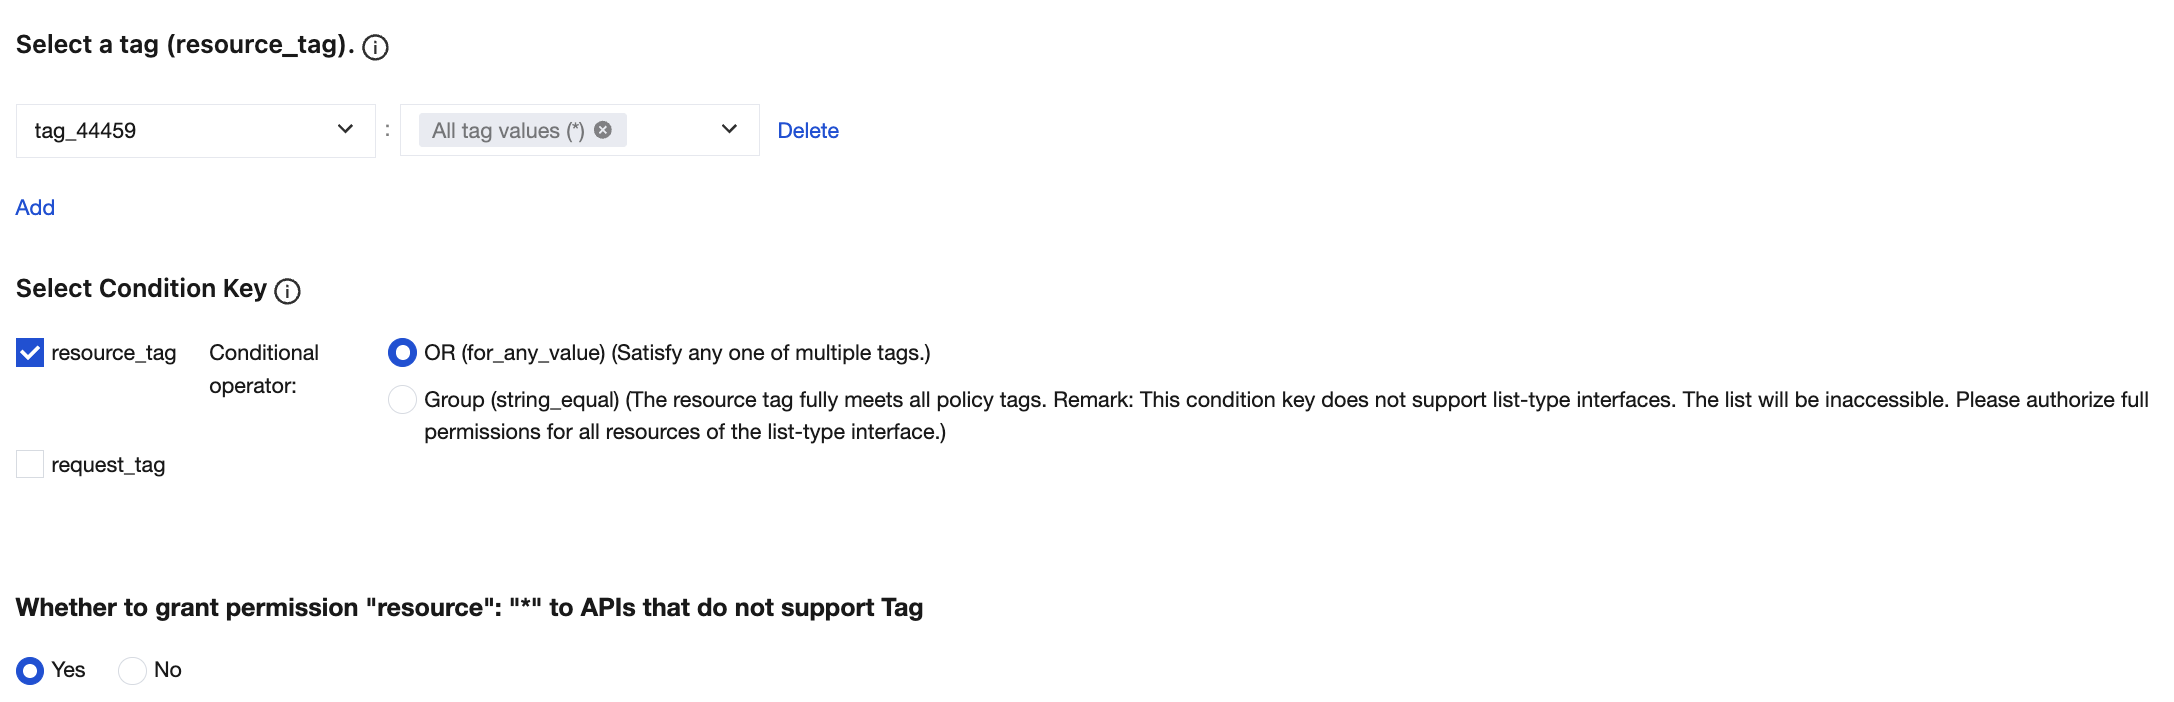The image size is (2174, 702).
Task: Click the resource_tag label text
Action: click(x=113, y=353)
